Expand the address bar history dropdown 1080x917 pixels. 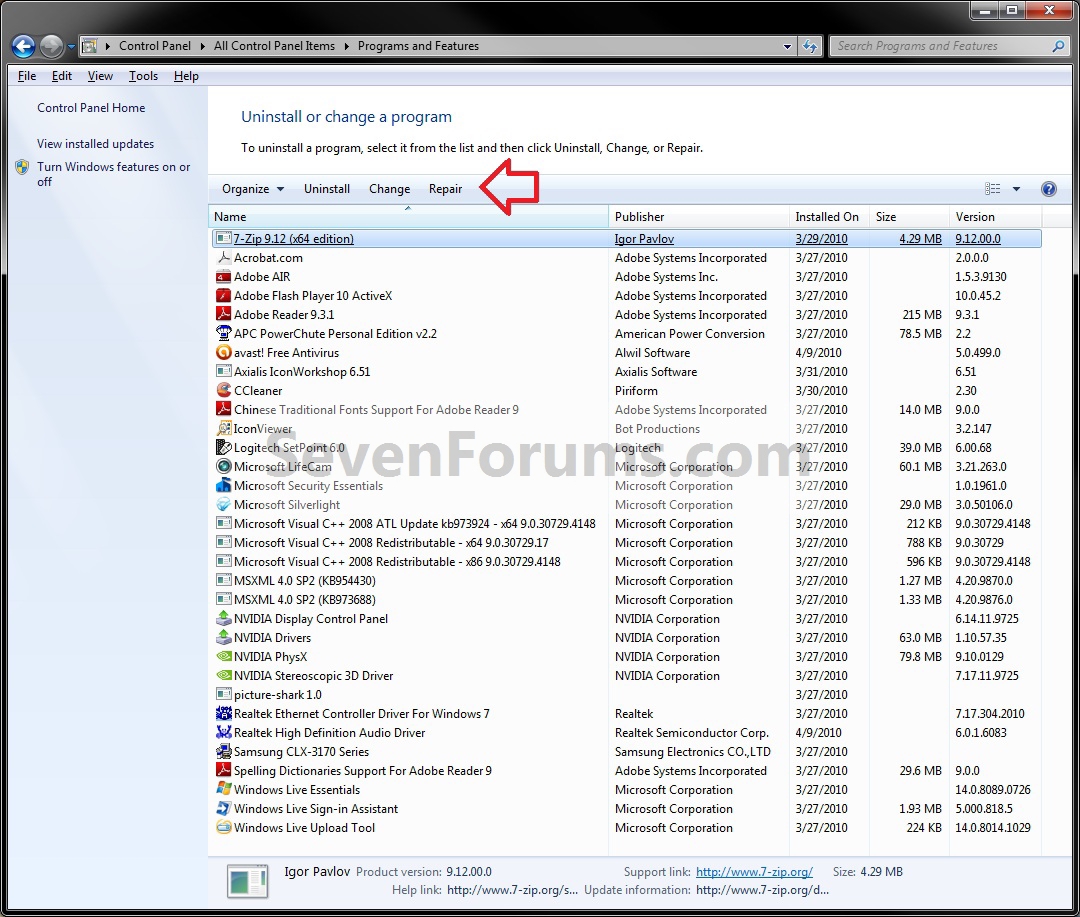click(x=786, y=45)
